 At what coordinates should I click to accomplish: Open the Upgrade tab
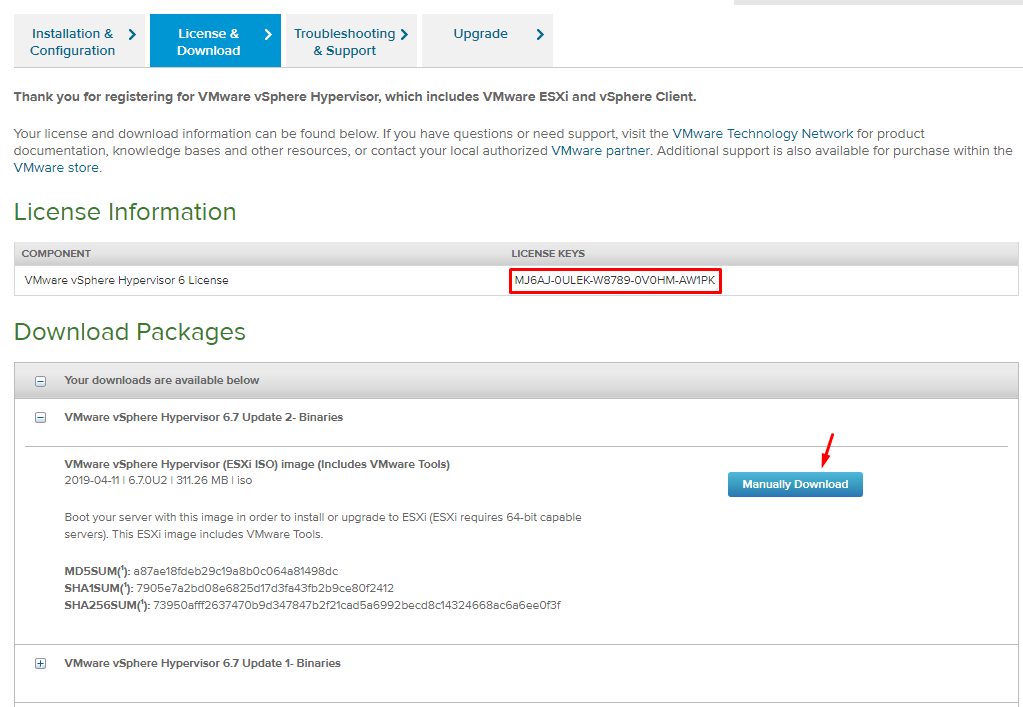(487, 41)
